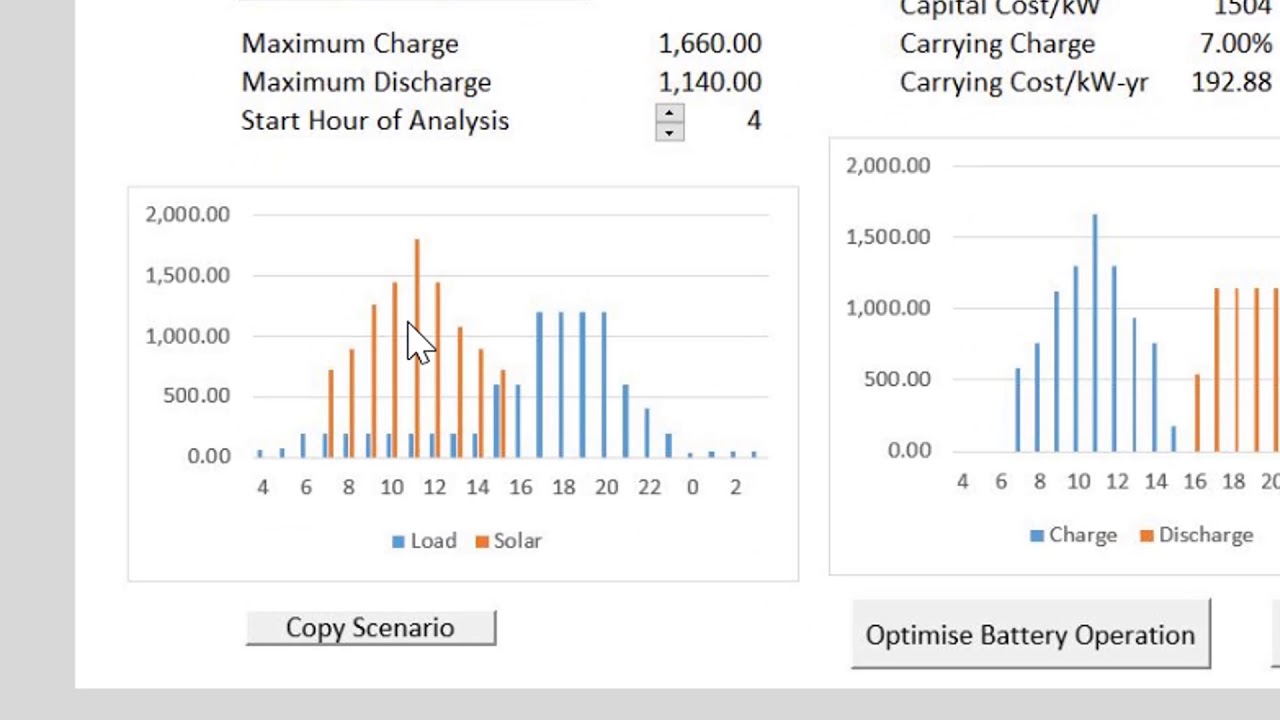Click the tallest orange Solar bar at hour 11

click(x=417, y=348)
